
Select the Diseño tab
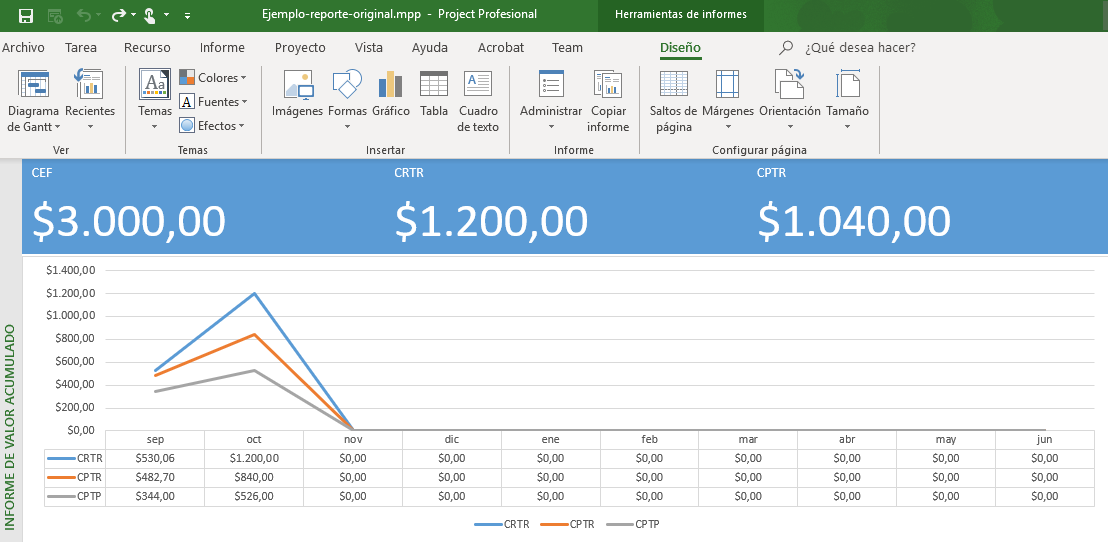coord(680,48)
